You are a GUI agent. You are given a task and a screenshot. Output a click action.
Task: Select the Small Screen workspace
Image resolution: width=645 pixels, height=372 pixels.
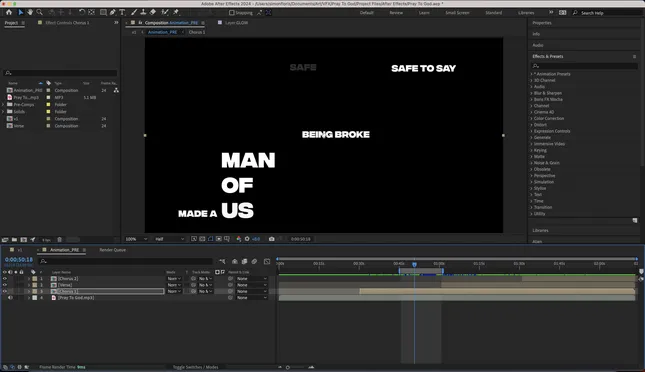[457, 13]
